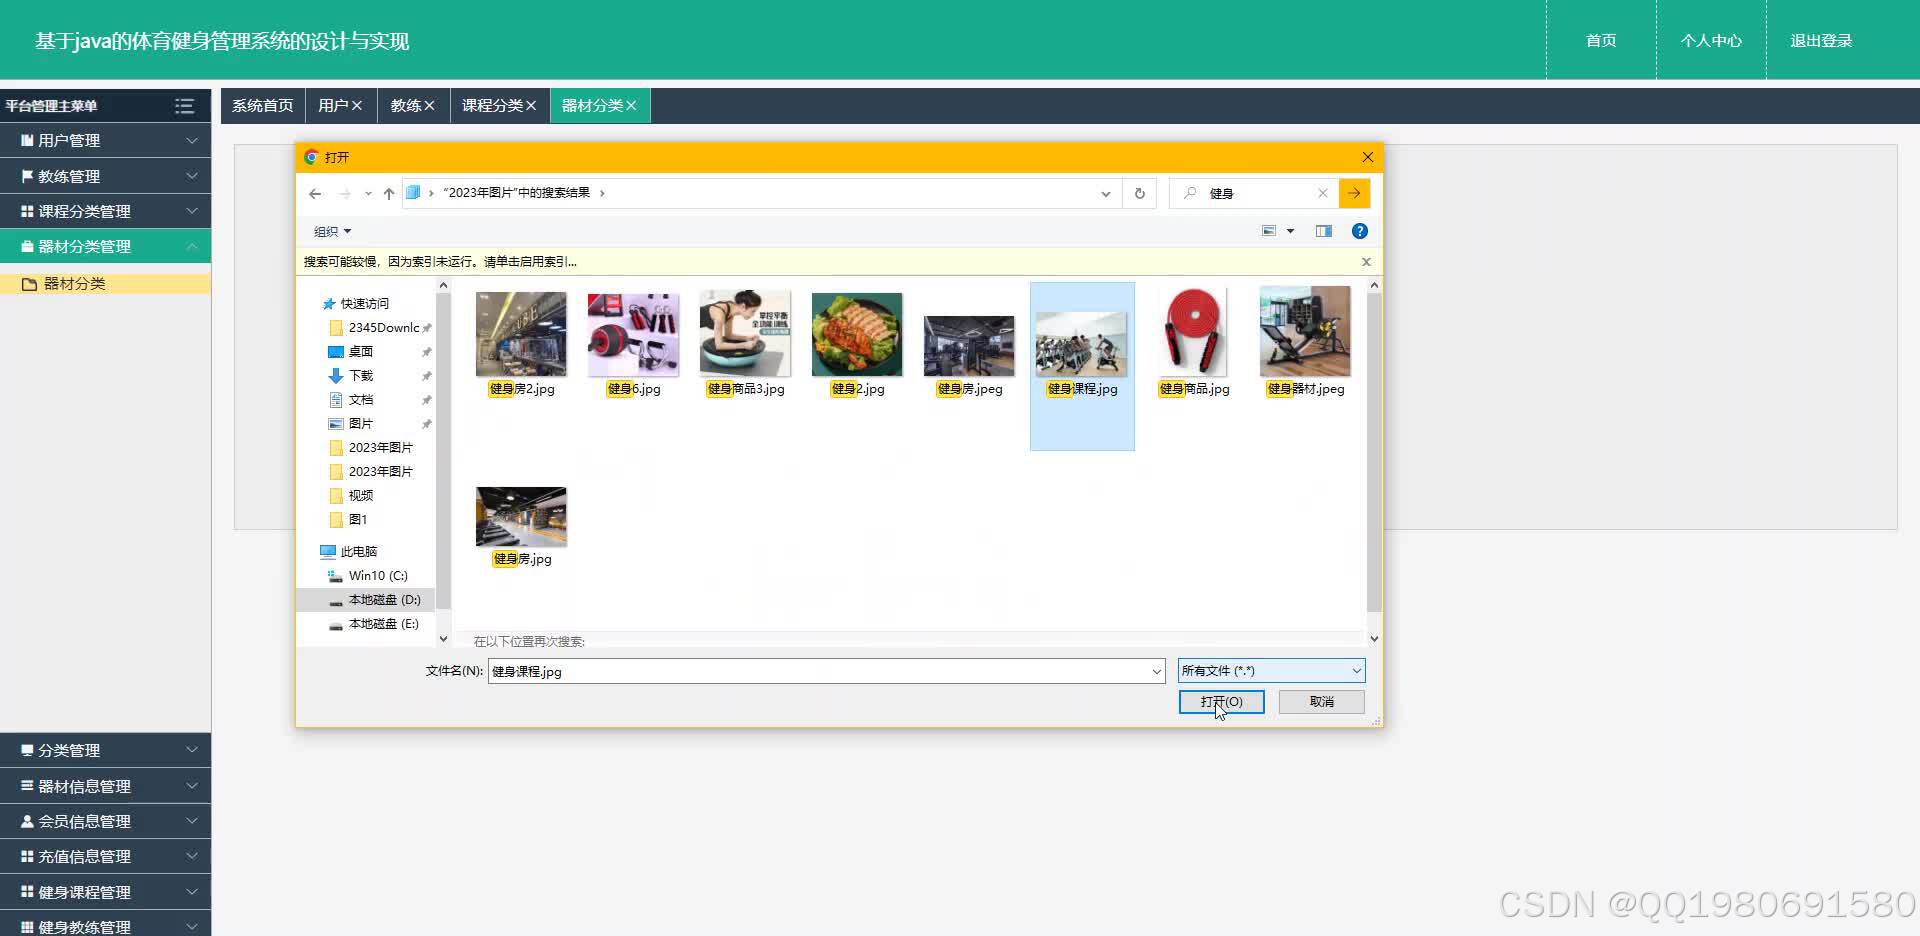Run search with the orange arrow
1920x936 pixels.
tap(1354, 193)
